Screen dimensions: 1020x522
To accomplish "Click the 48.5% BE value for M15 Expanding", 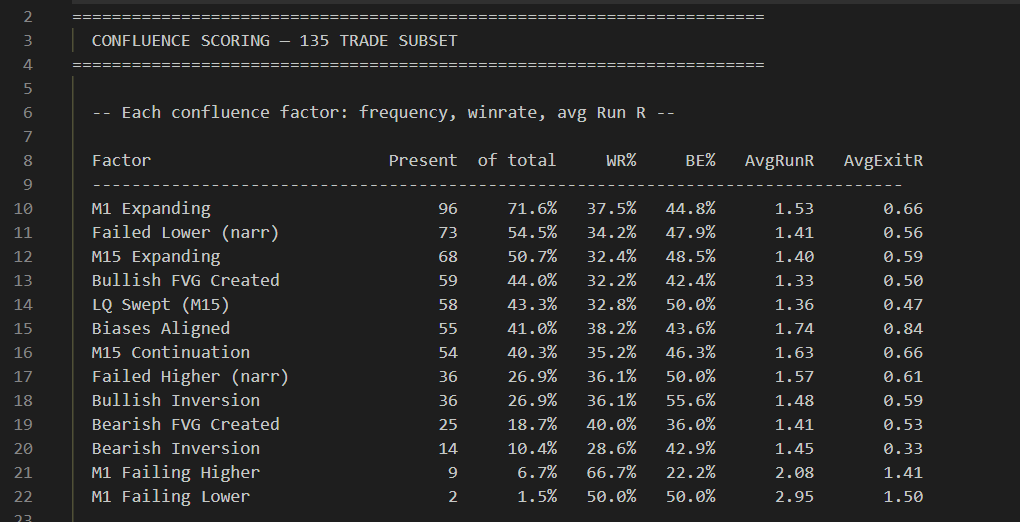I will (x=690, y=256).
